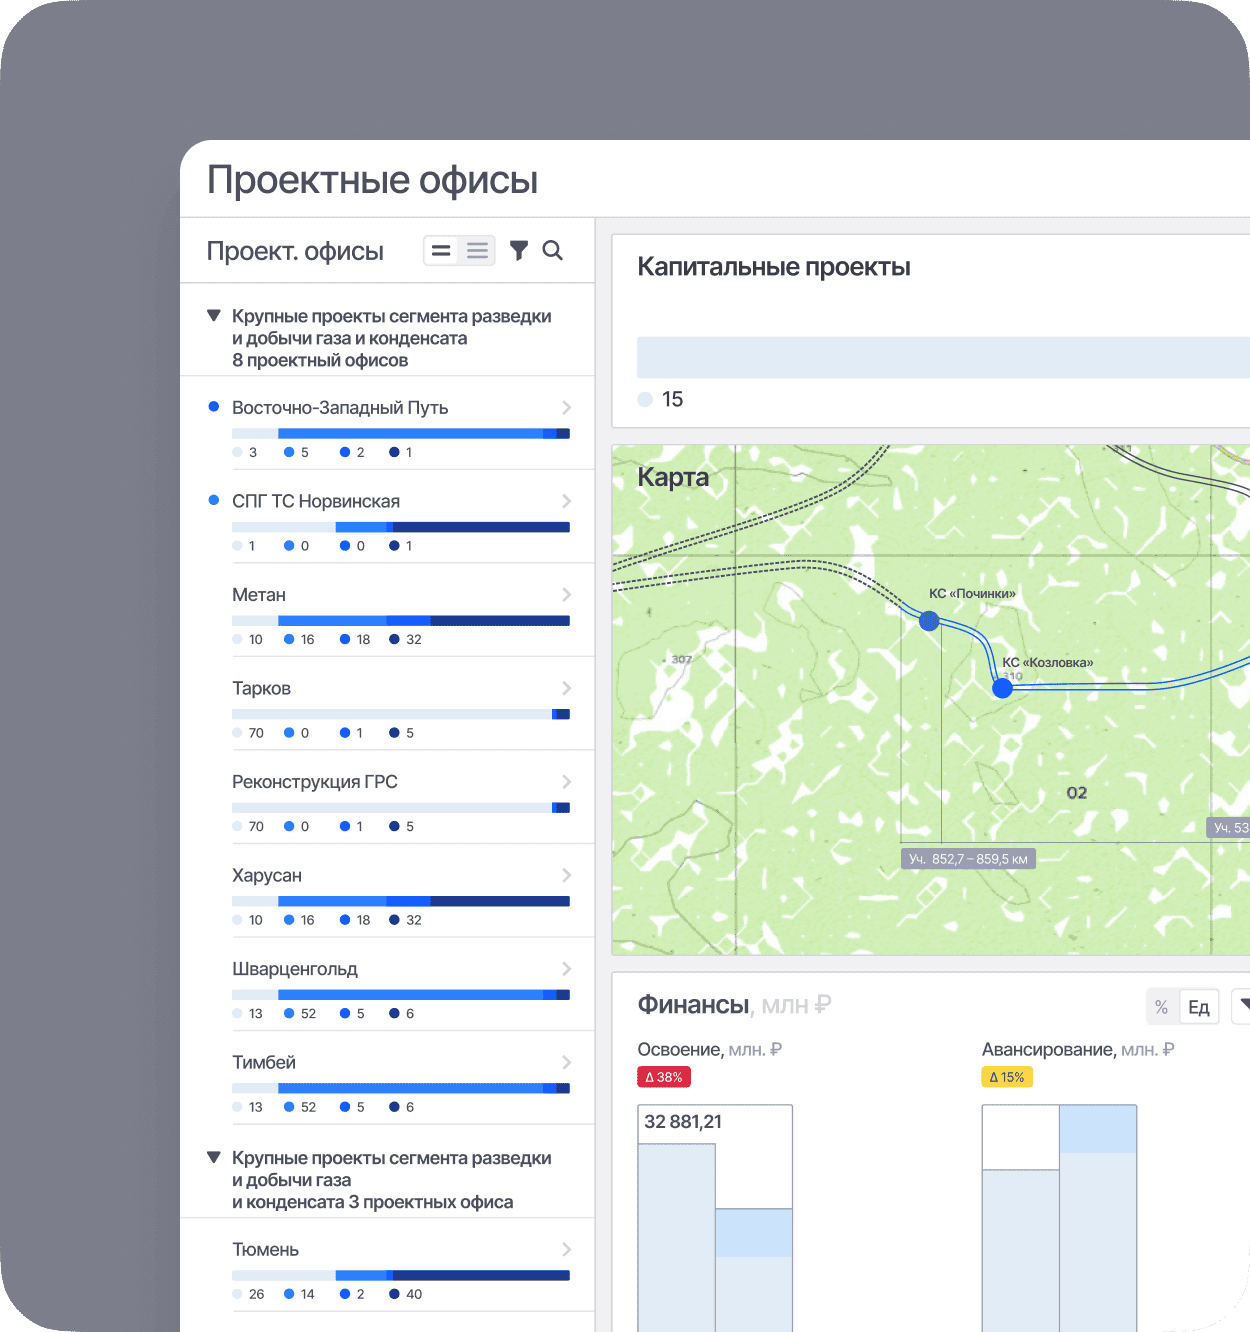
Task: Click map label Уч. 852,7 – 859,5 км
Action: click(x=968, y=859)
